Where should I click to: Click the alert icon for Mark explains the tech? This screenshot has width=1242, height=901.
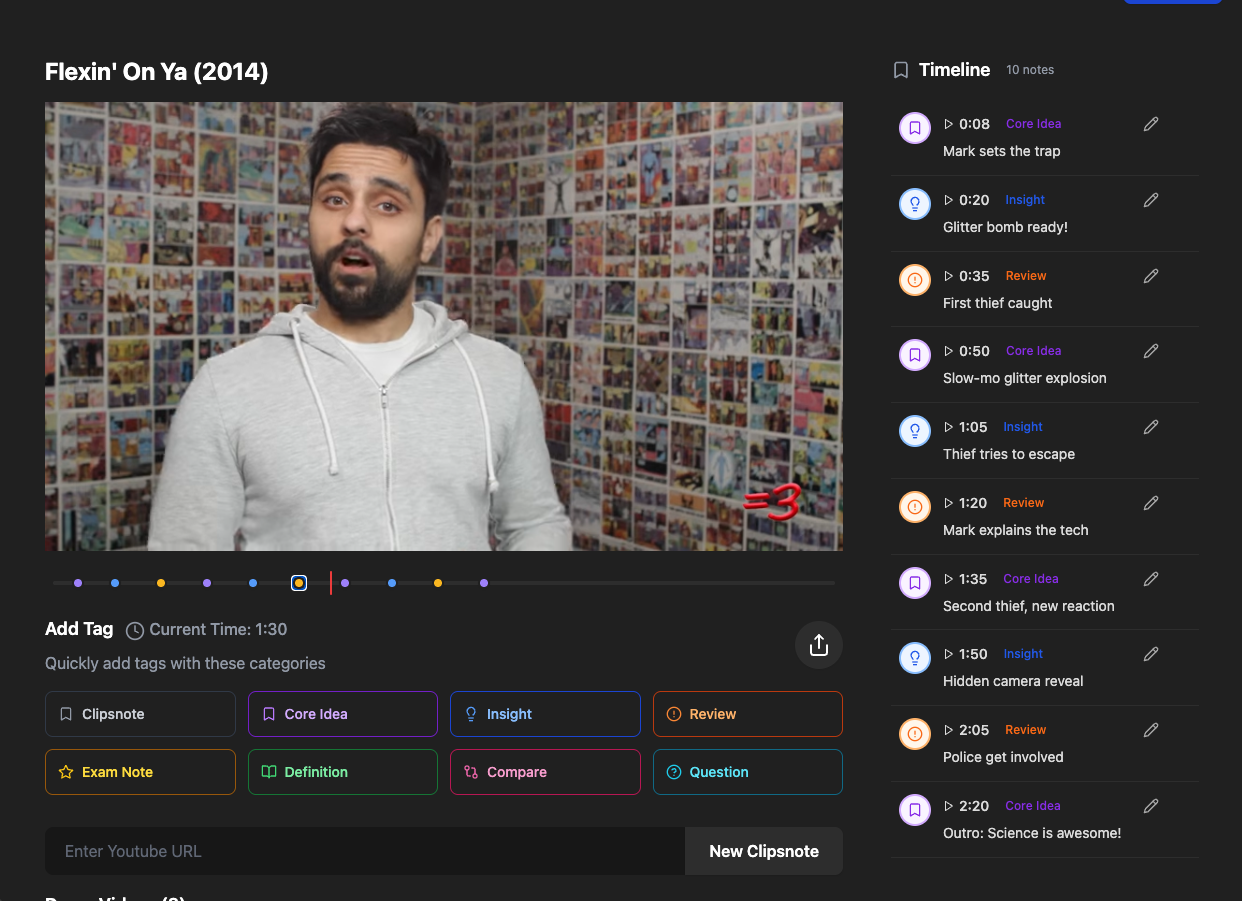pyautogui.click(x=914, y=507)
